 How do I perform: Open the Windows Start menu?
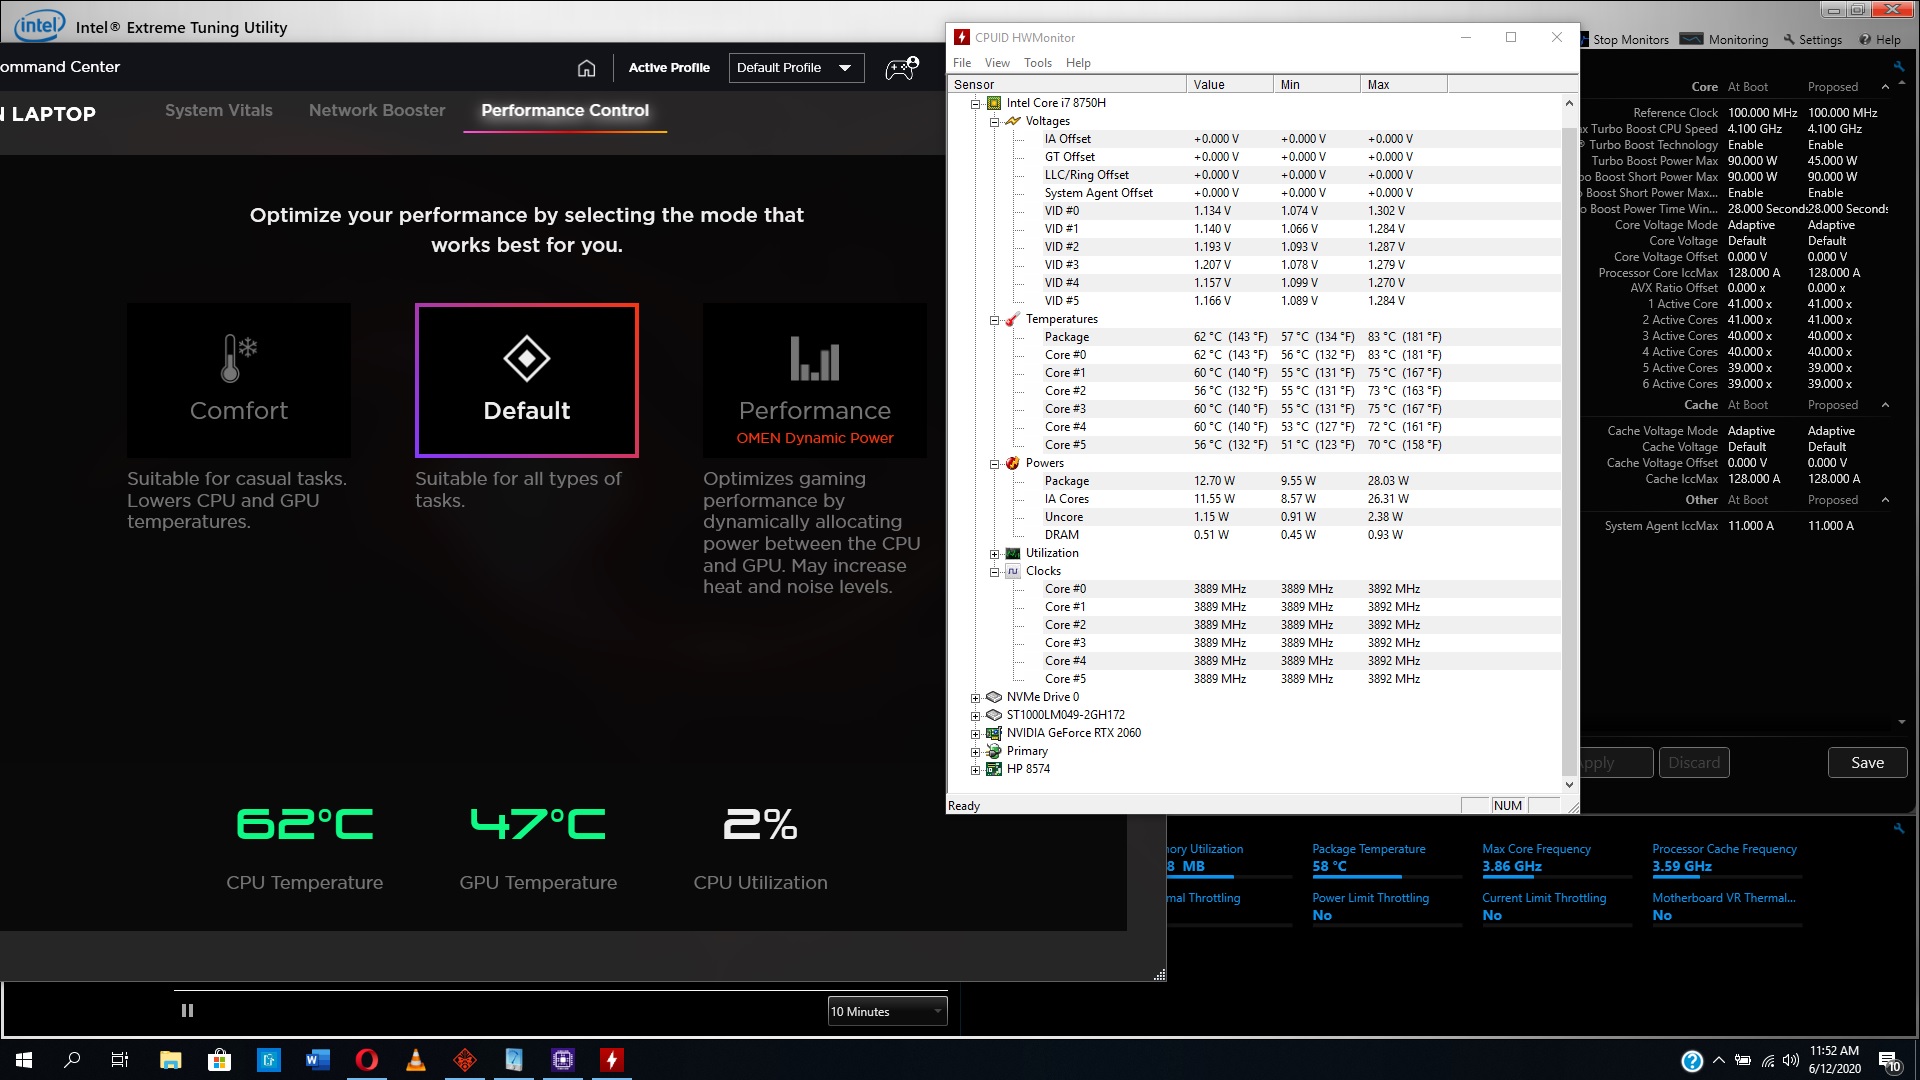point(24,1059)
